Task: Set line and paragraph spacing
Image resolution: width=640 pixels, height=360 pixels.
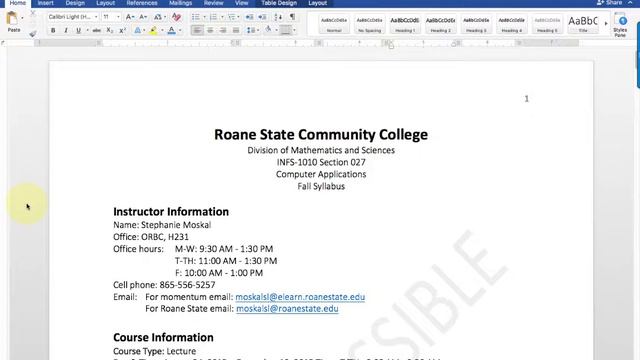Action: [x=251, y=30]
